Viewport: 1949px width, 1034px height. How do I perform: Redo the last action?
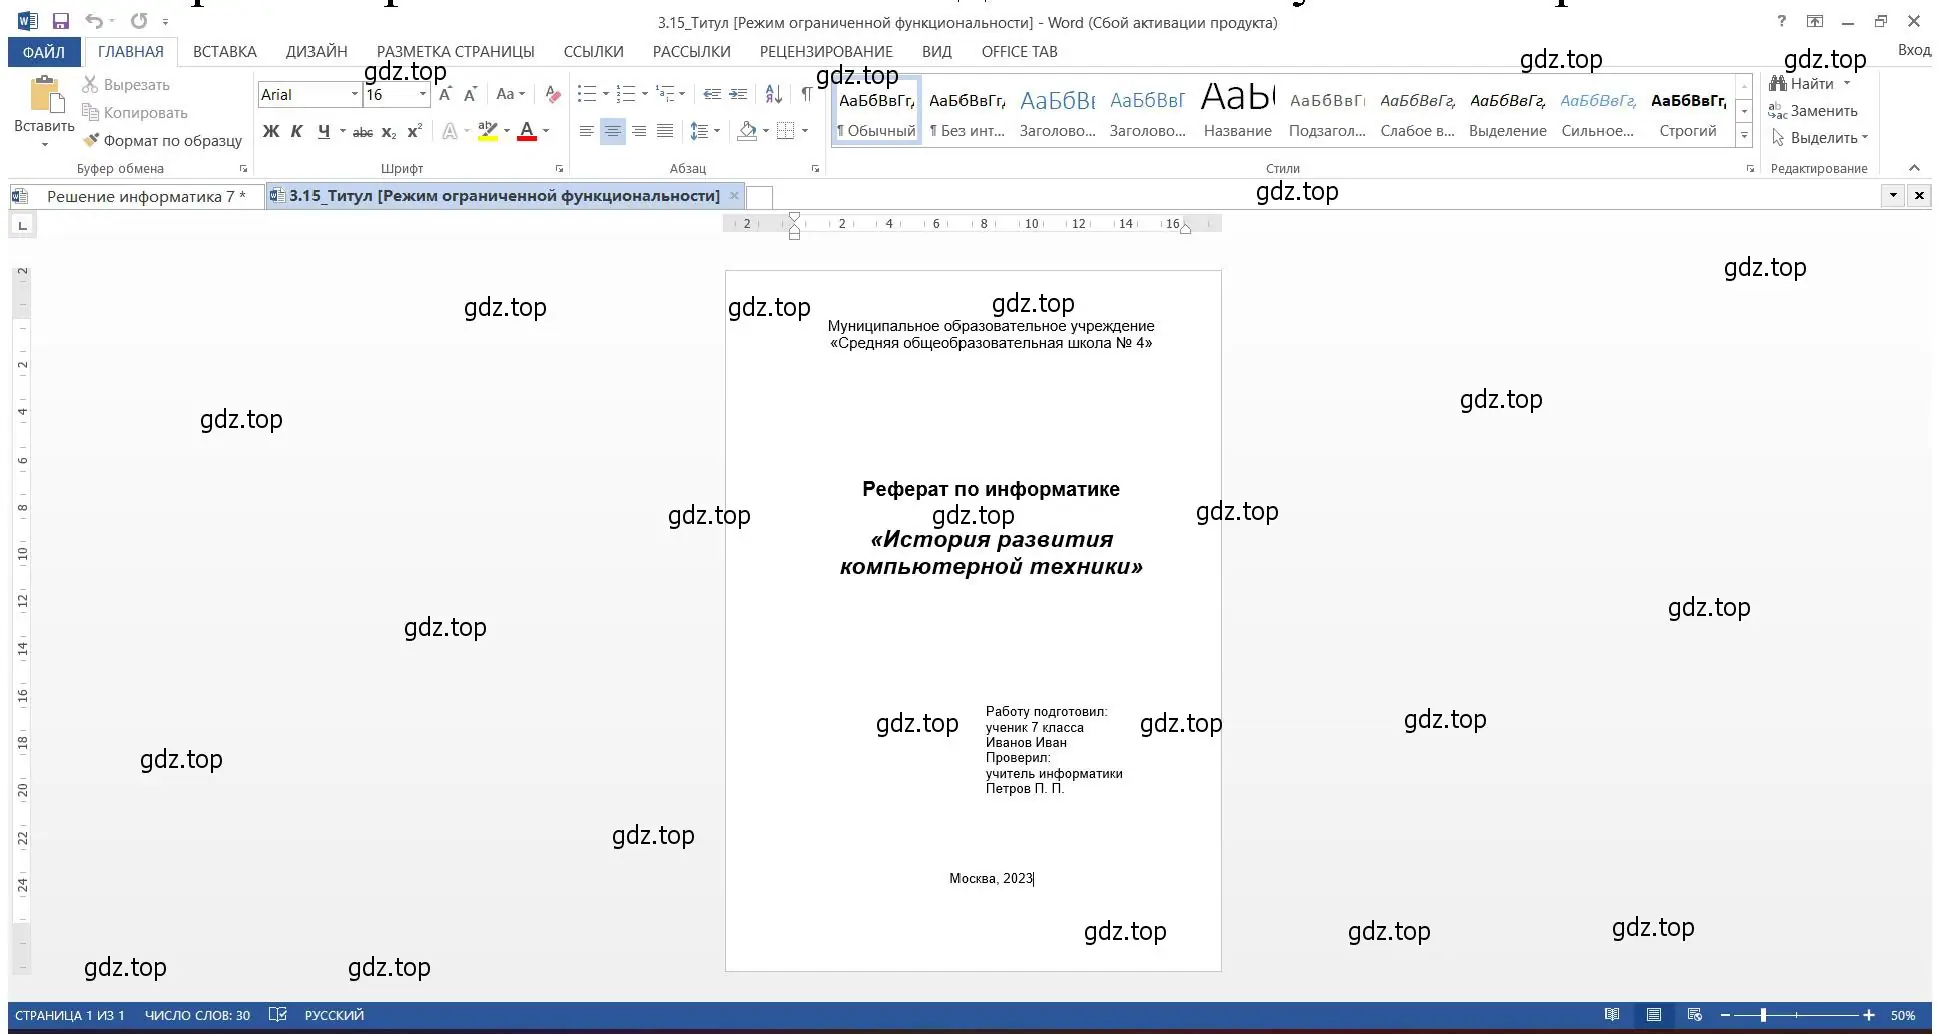click(x=139, y=21)
